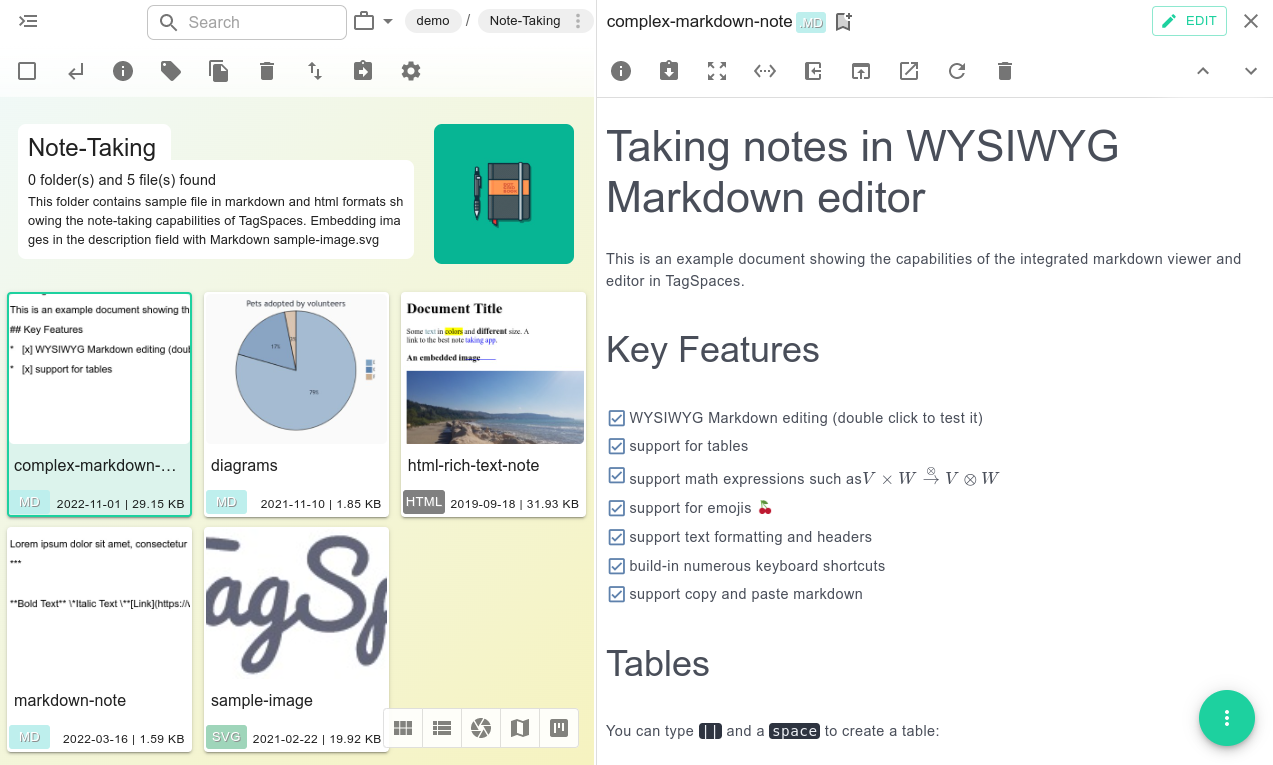Viewport: 1273px width, 765px height.
Task: Click the delete icon in file toolbar
Action: [267, 71]
